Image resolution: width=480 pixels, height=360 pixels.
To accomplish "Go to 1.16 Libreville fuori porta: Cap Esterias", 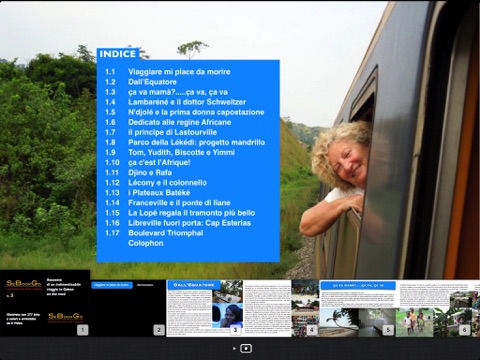I will (x=178, y=223).
